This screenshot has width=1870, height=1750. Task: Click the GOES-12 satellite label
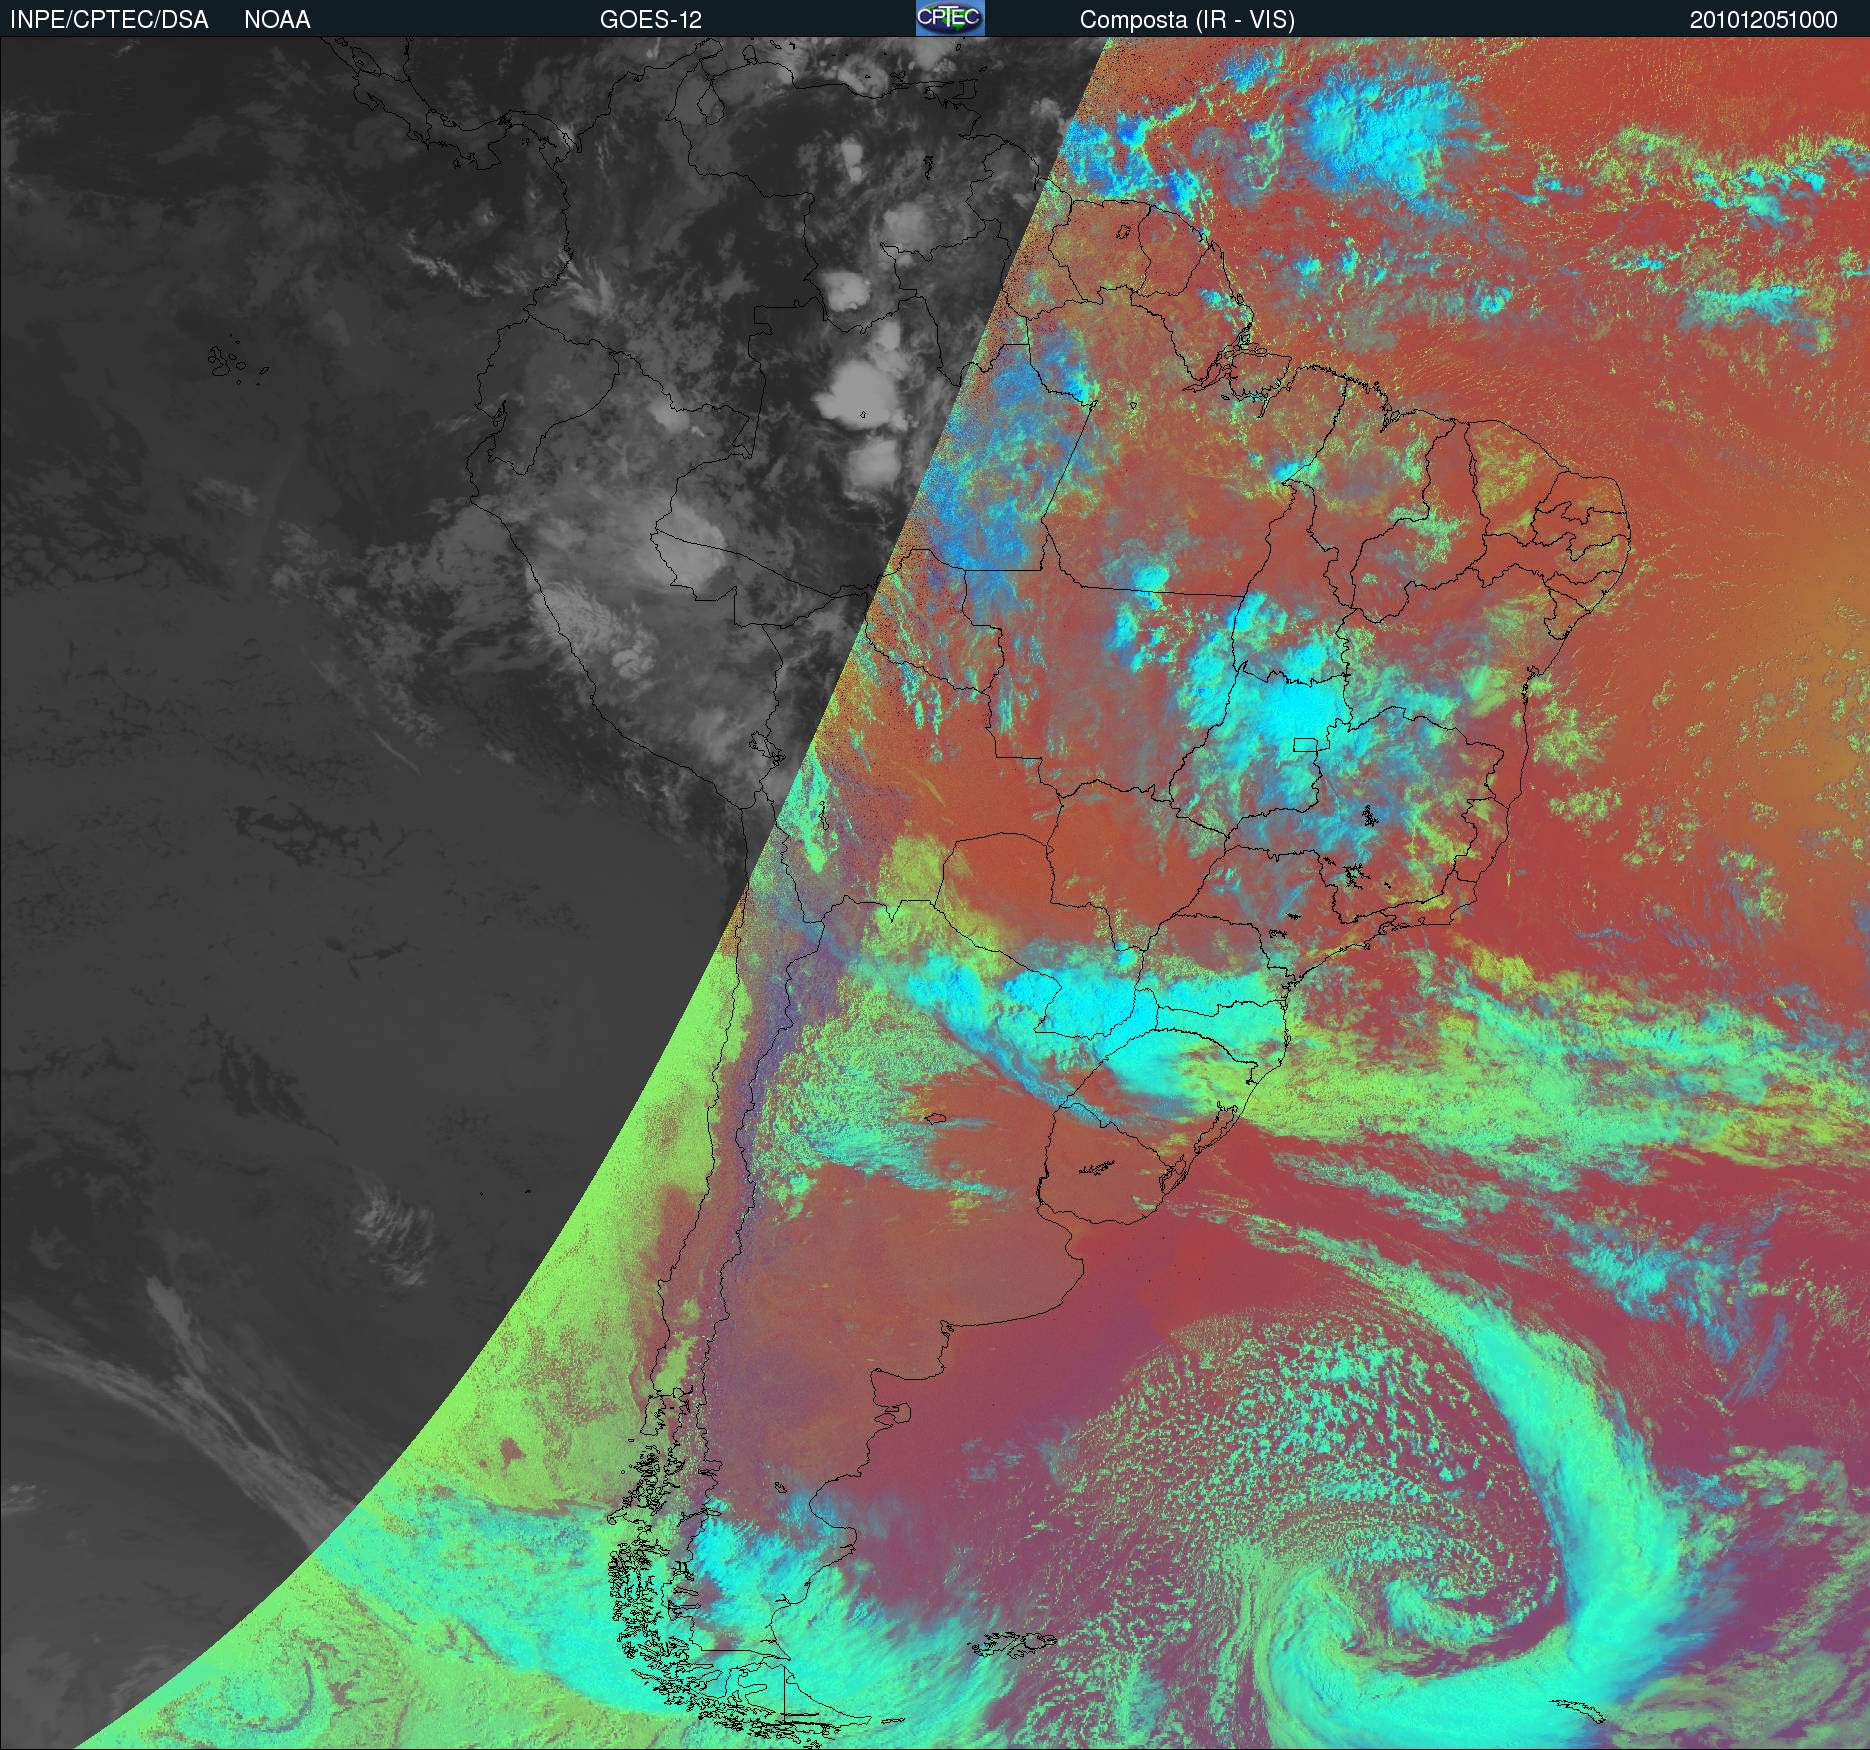click(x=651, y=20)
